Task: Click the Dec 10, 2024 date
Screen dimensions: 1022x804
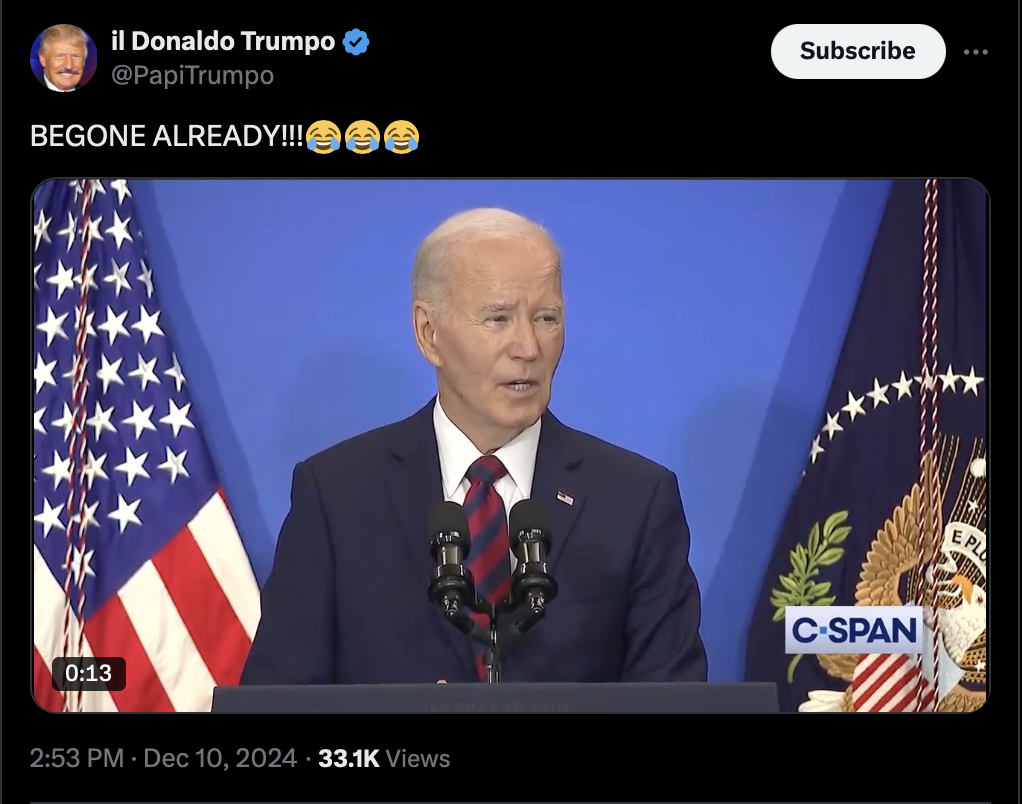Action: [x=220, y=758]
